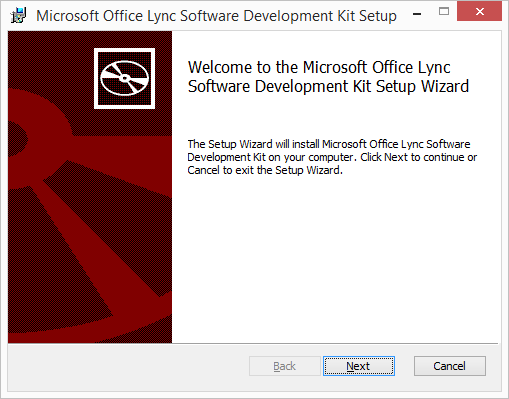The image size is (509, 399).
Task: Click the white-framed CD disc icon
Action: (124, 78)
